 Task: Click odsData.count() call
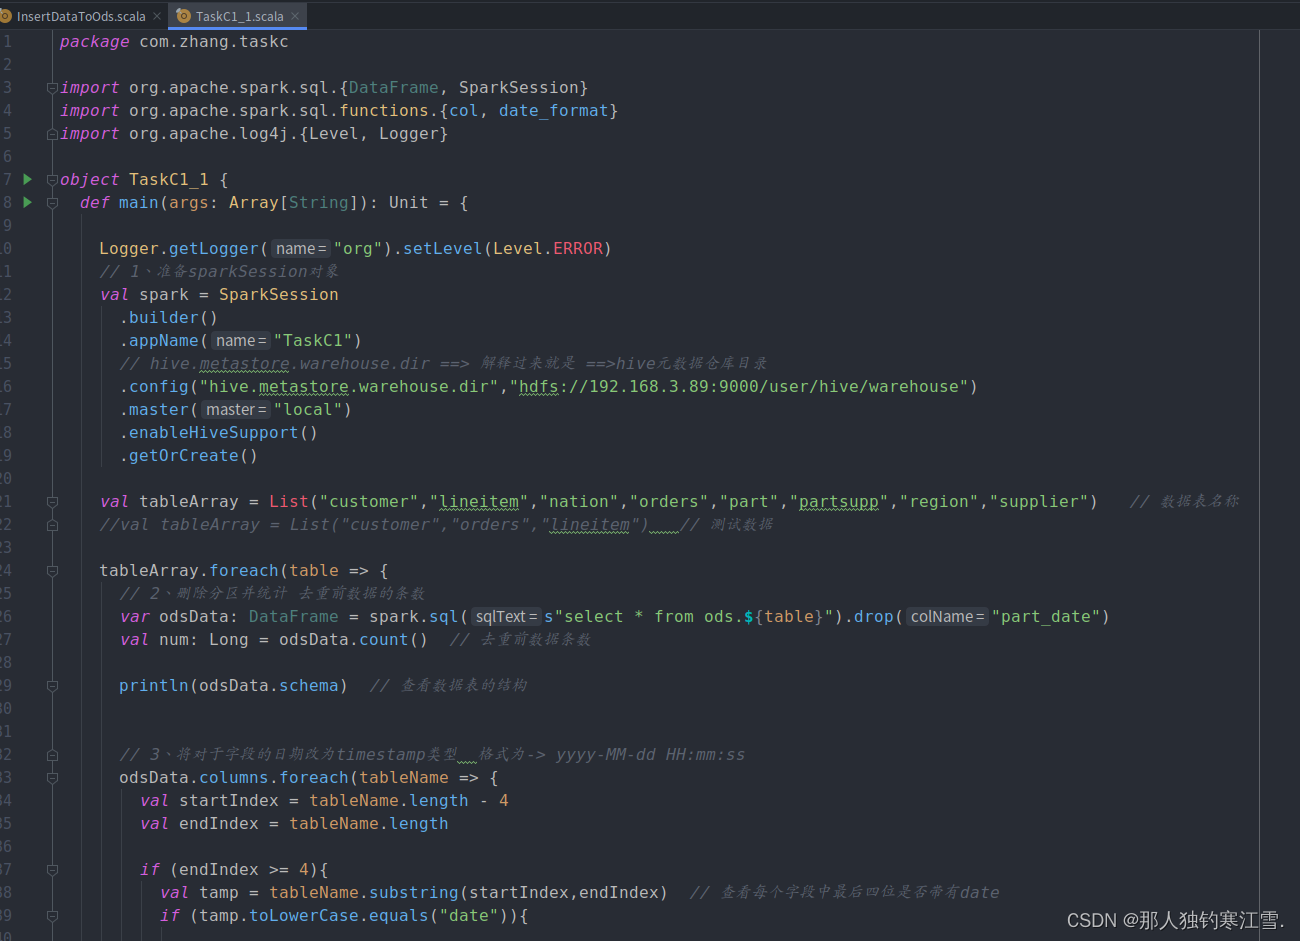[353, 640]
